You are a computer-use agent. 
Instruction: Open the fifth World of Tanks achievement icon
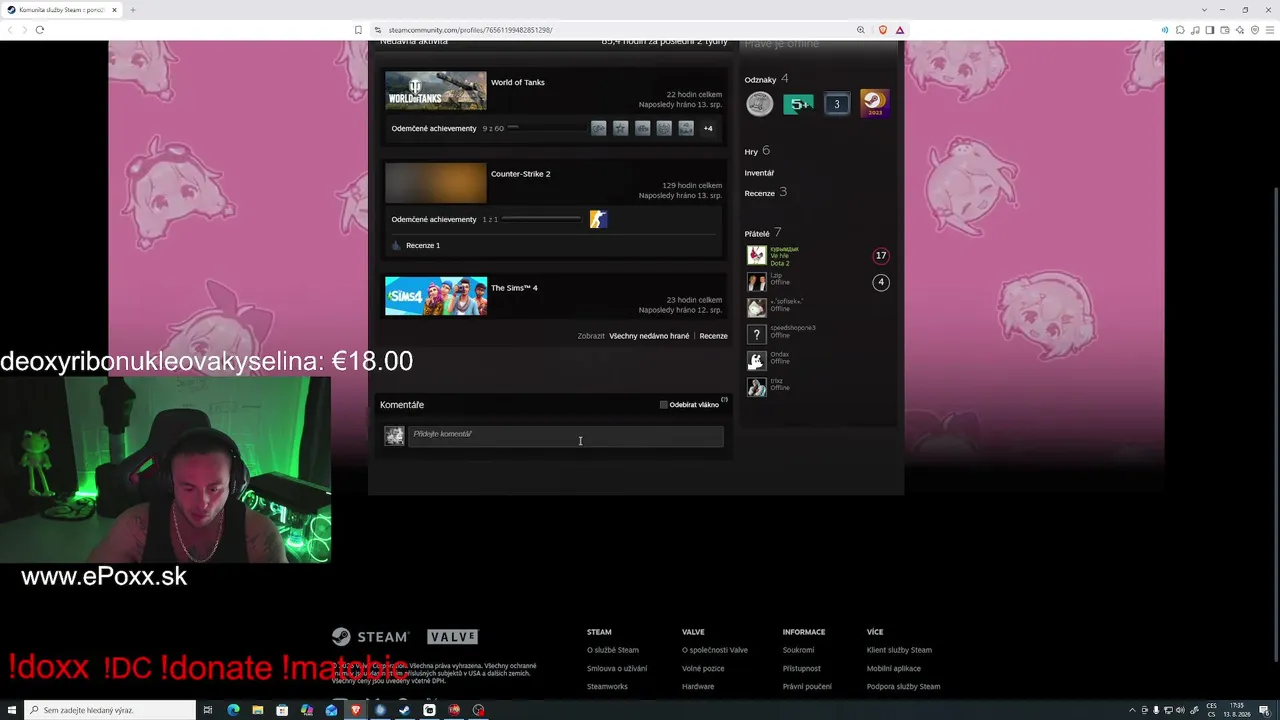[x=686, y=128]
